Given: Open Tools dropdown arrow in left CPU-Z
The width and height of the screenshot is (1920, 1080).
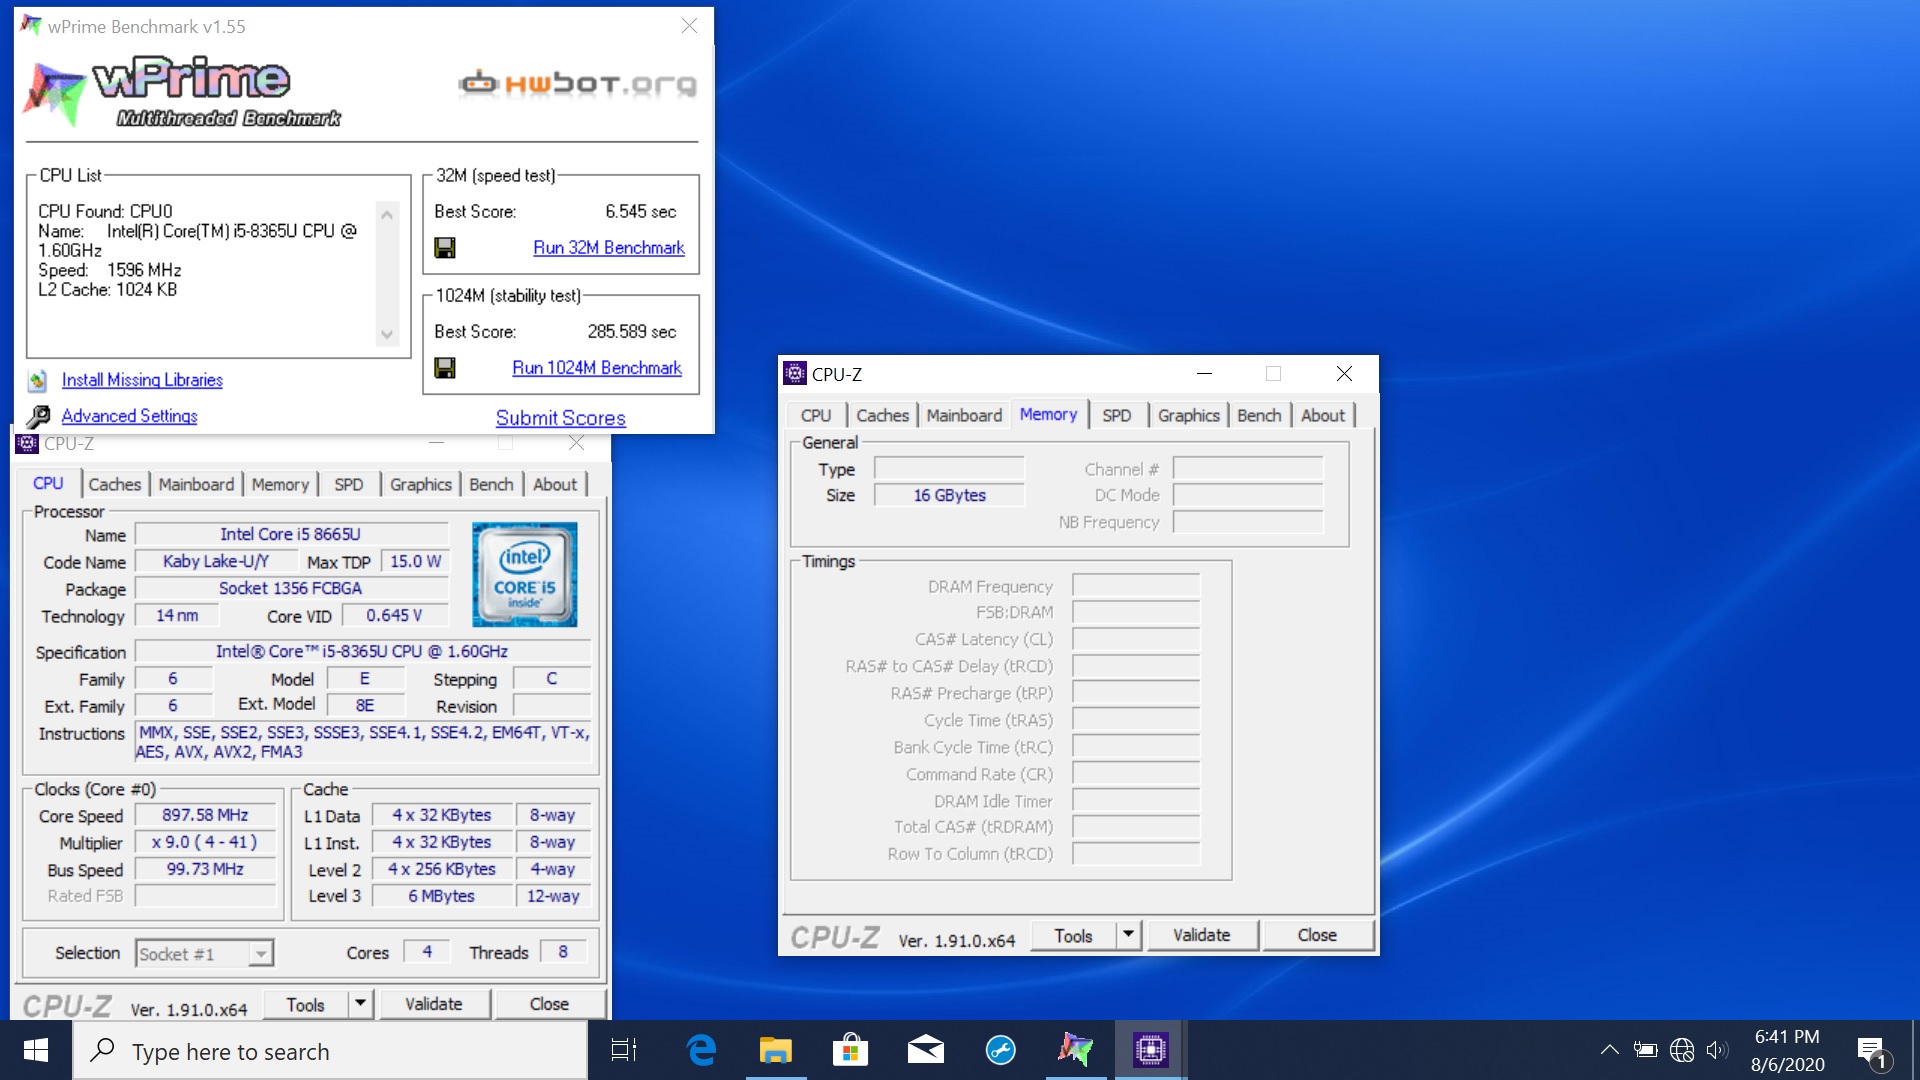Looking at the screenshot, I should coord(360,1003).
